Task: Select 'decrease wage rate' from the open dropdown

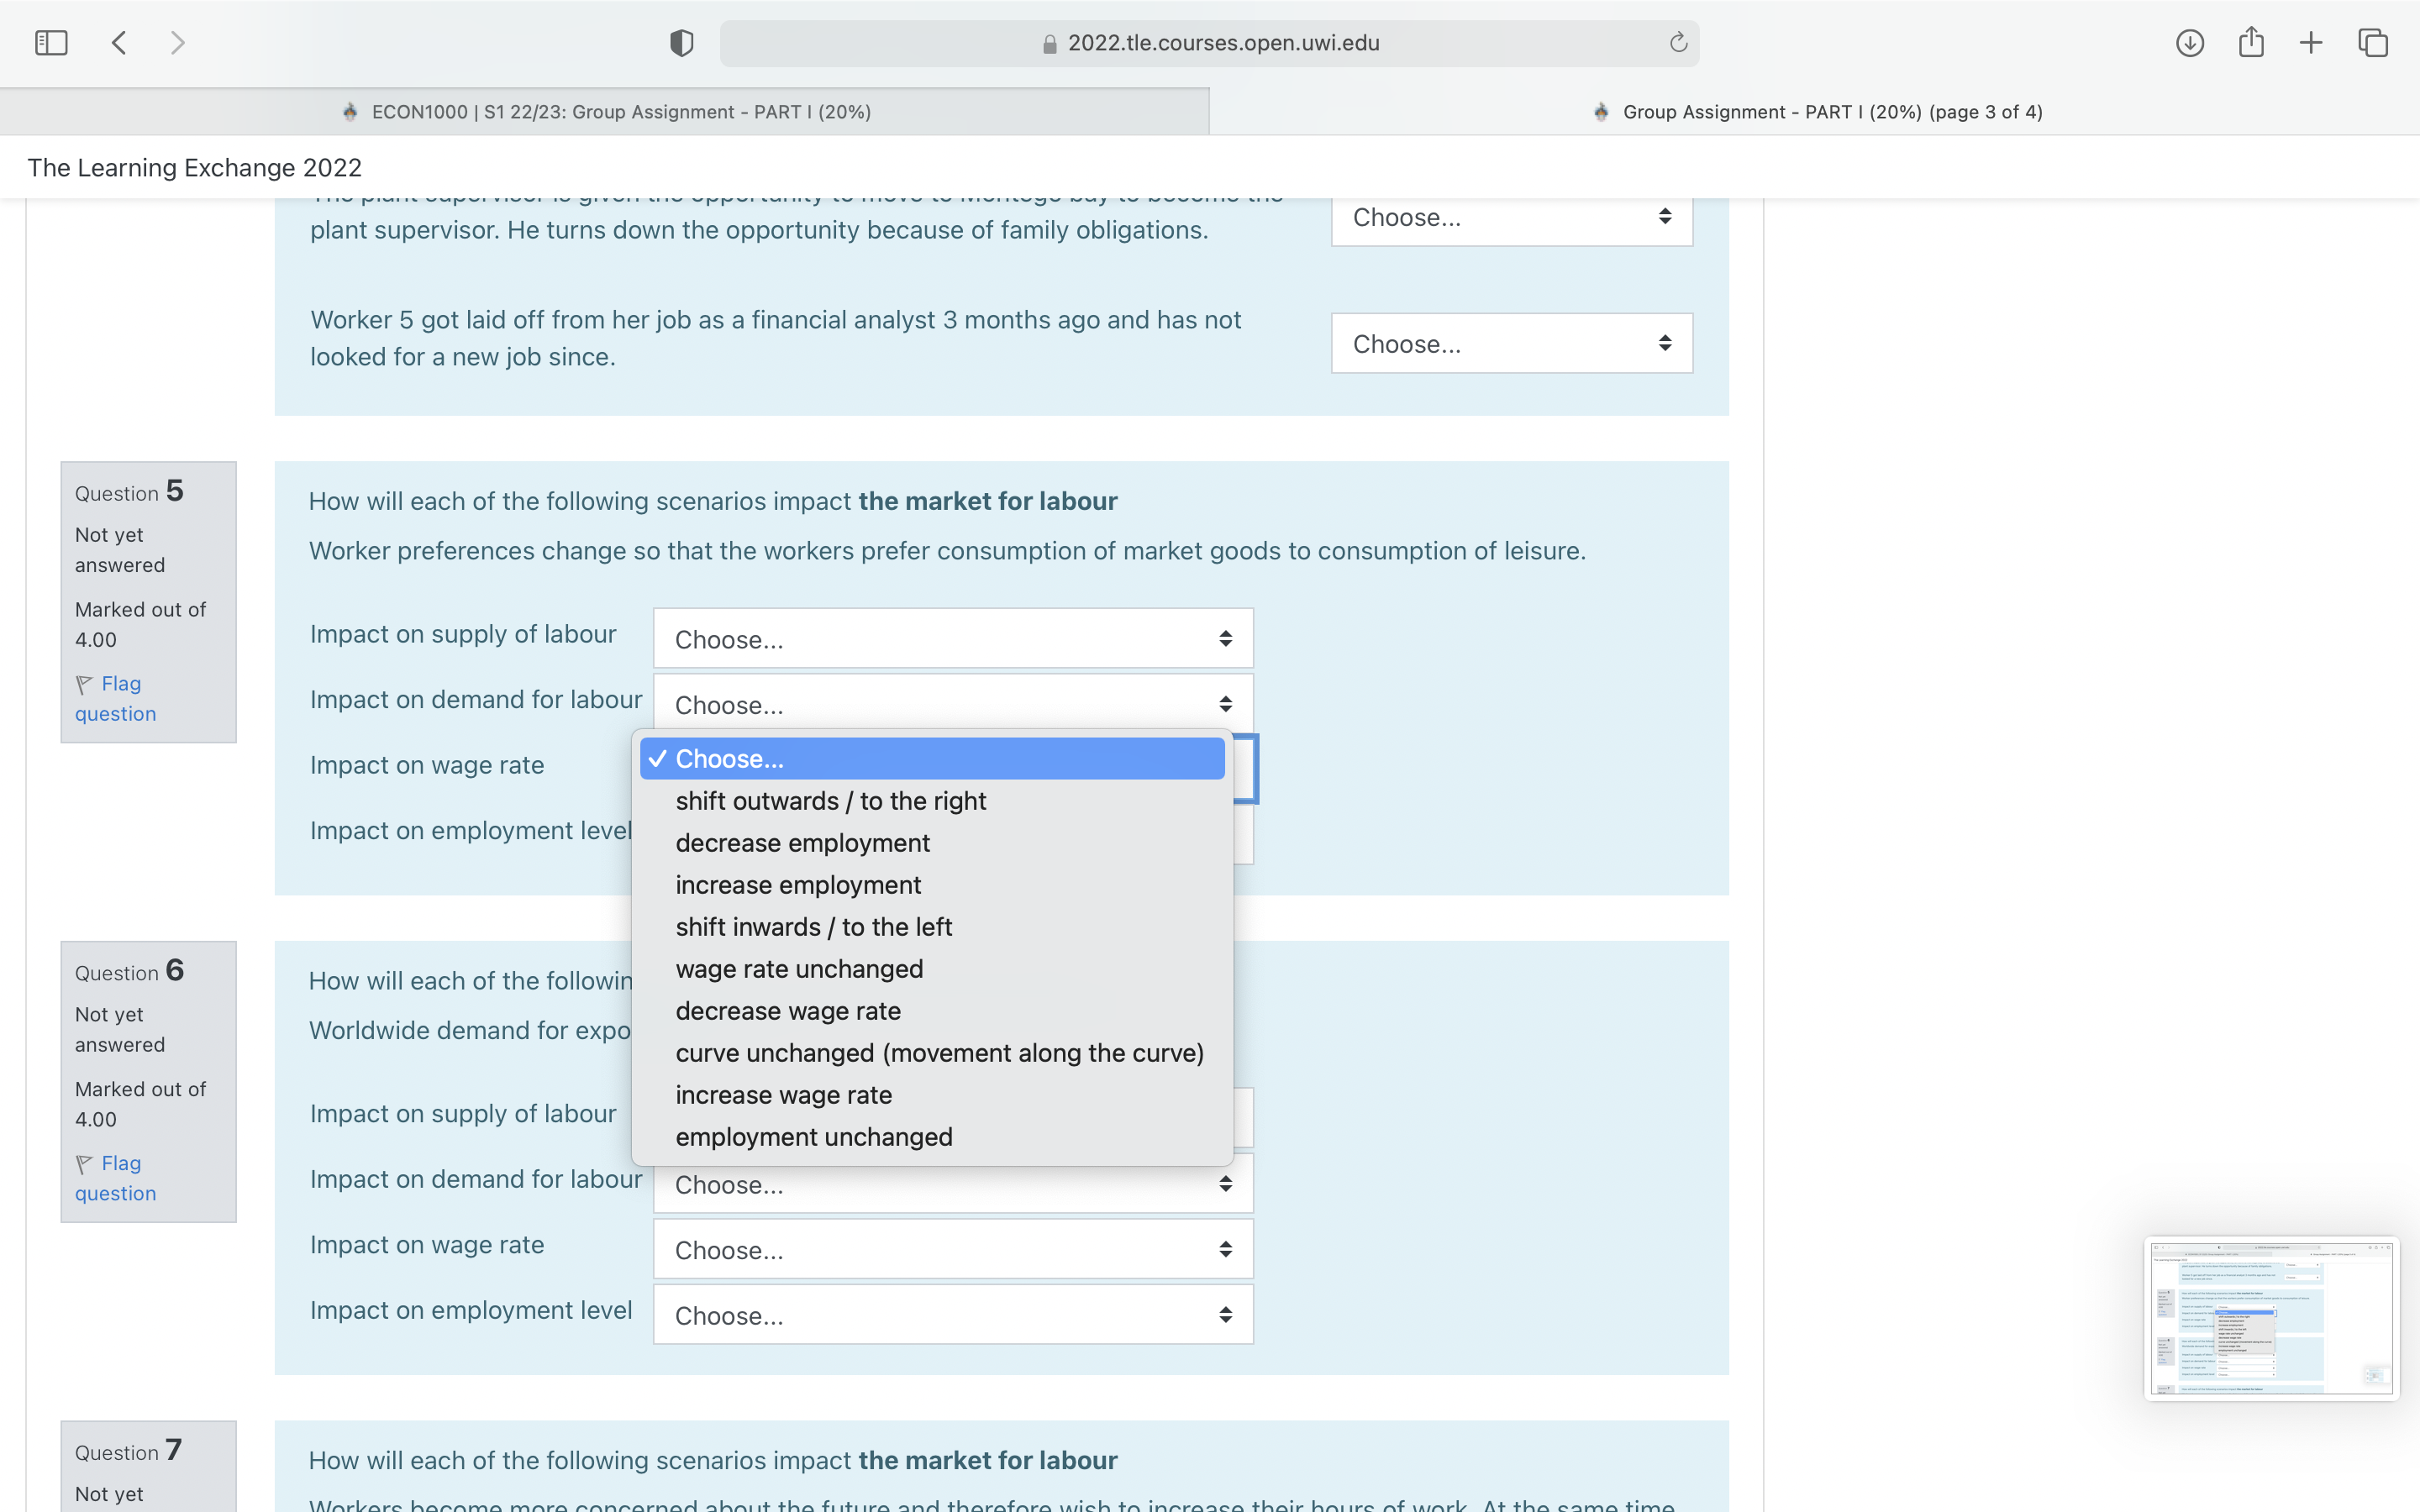Action: point(787,1010)
